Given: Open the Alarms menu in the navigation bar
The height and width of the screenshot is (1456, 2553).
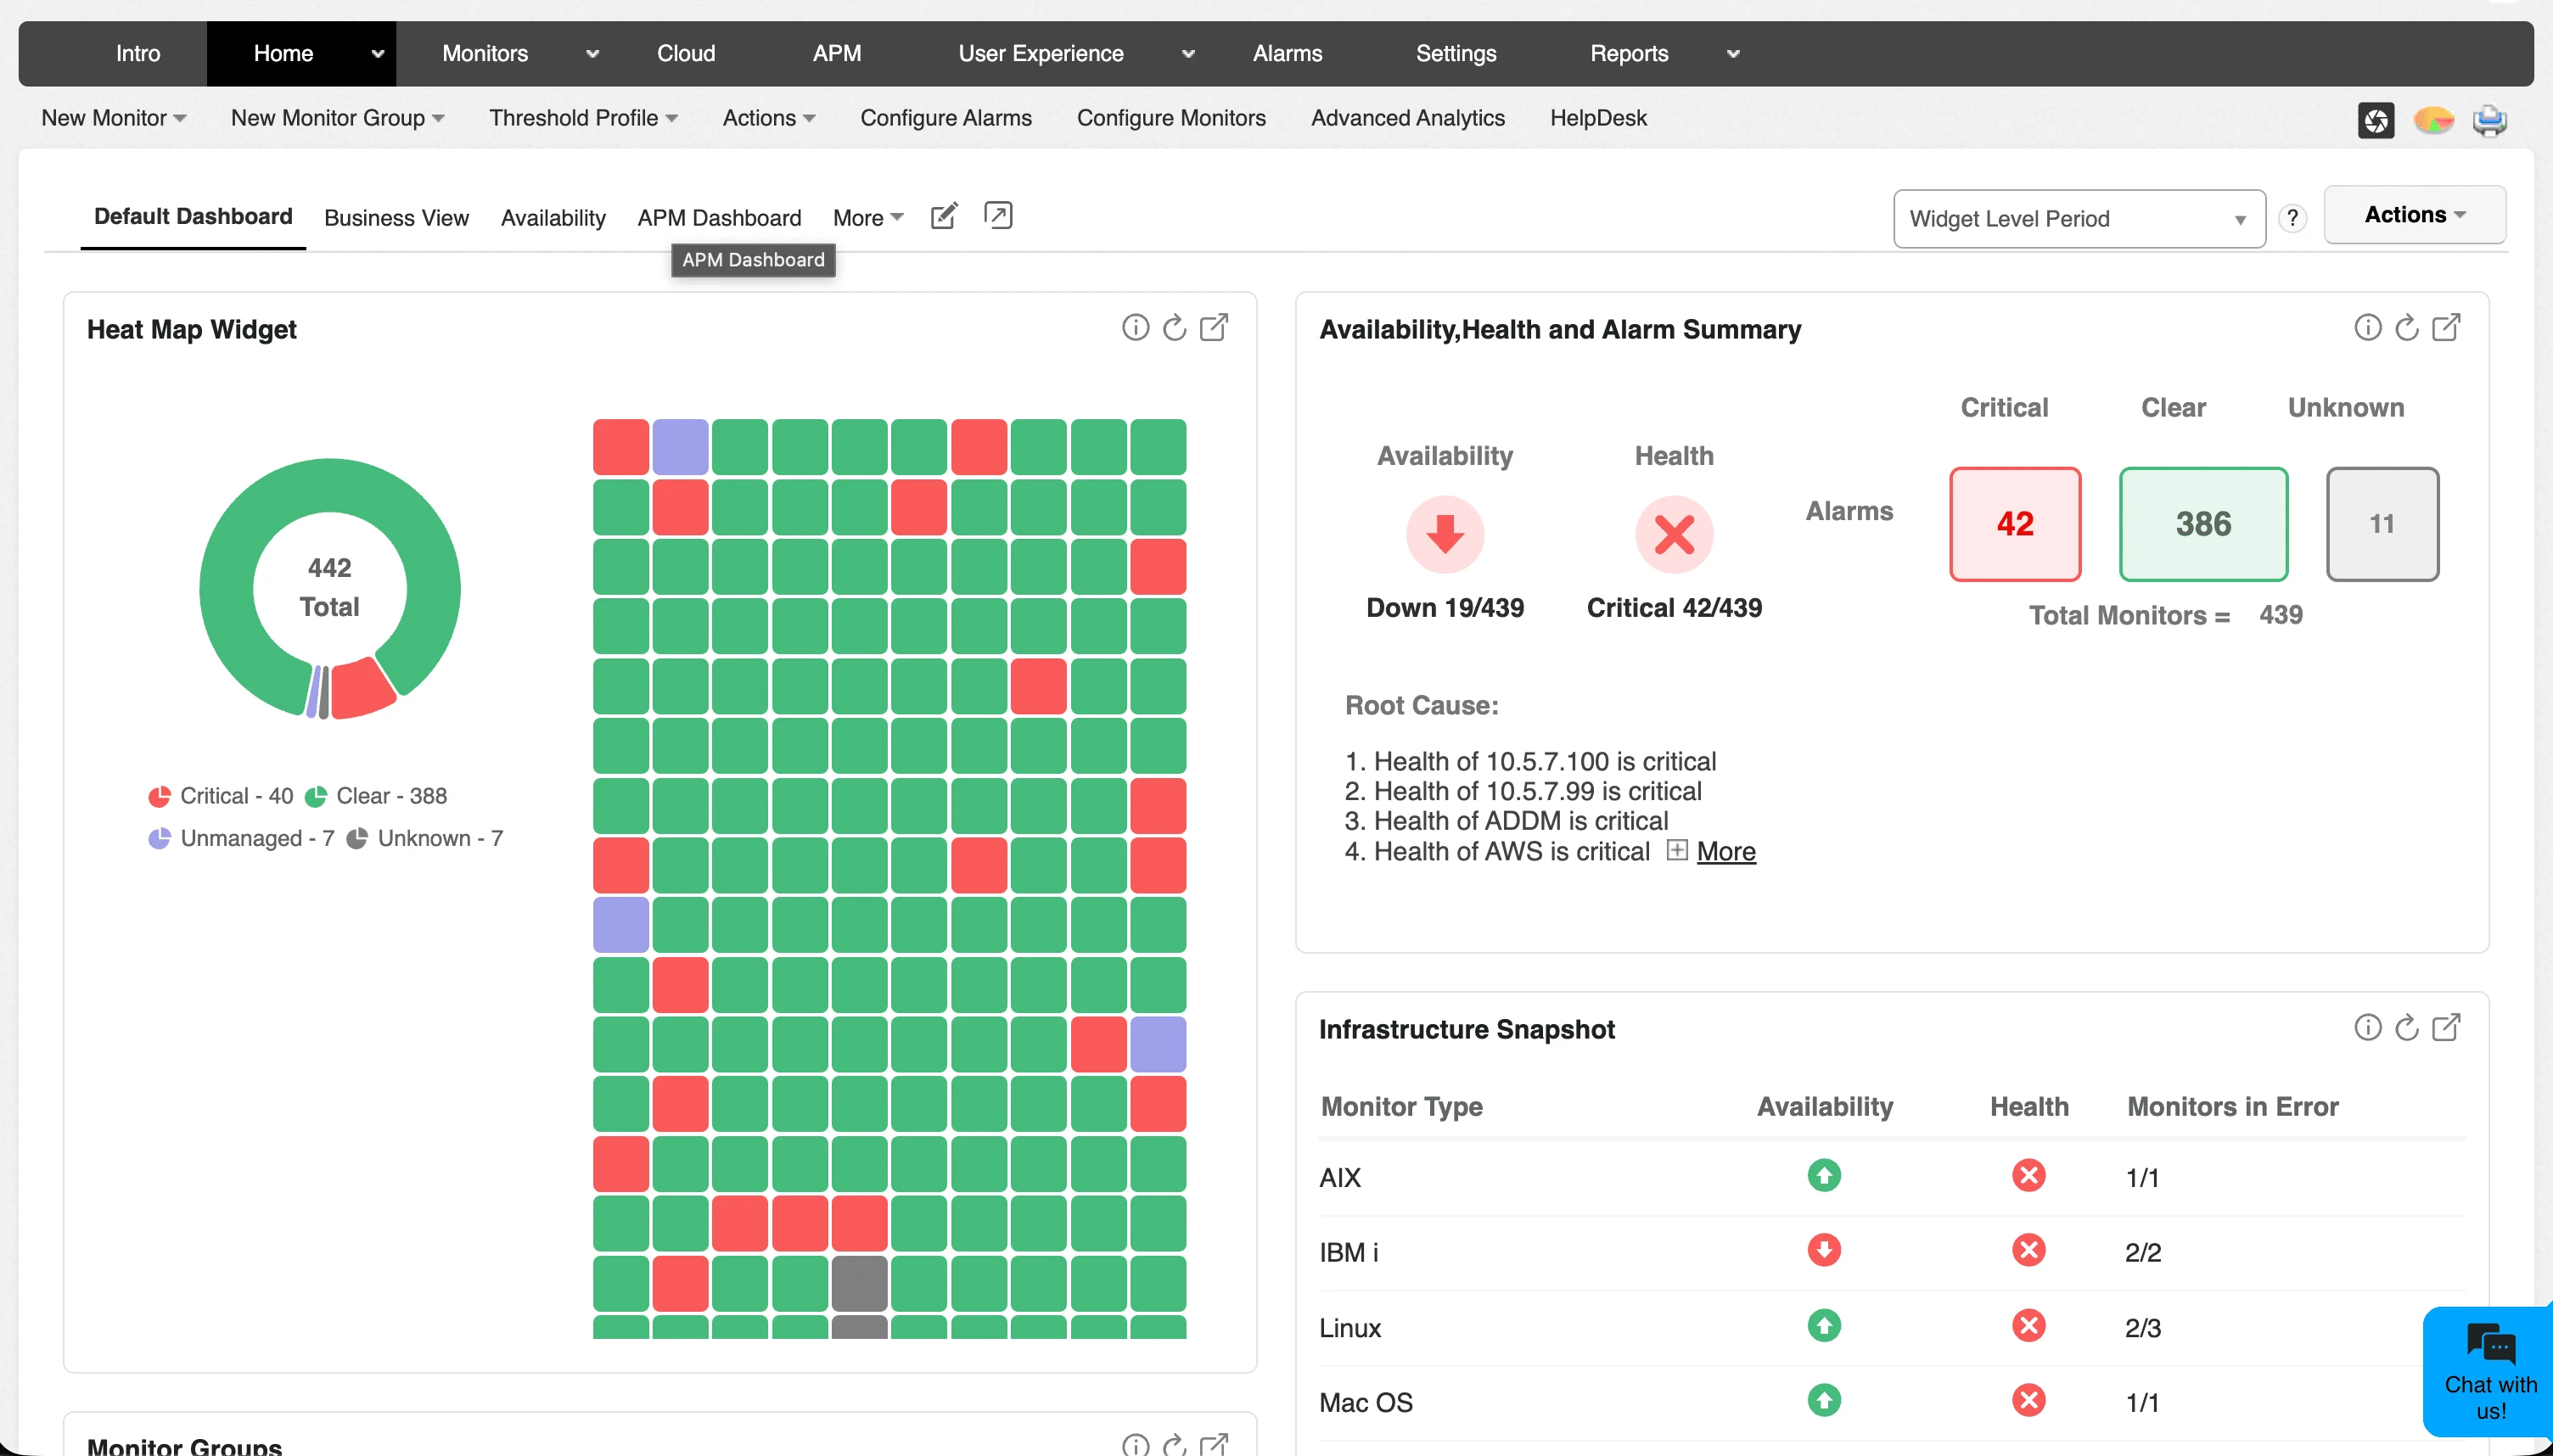Looking at the screenshot, I should pyautogui.click(x=1287, y=53).
